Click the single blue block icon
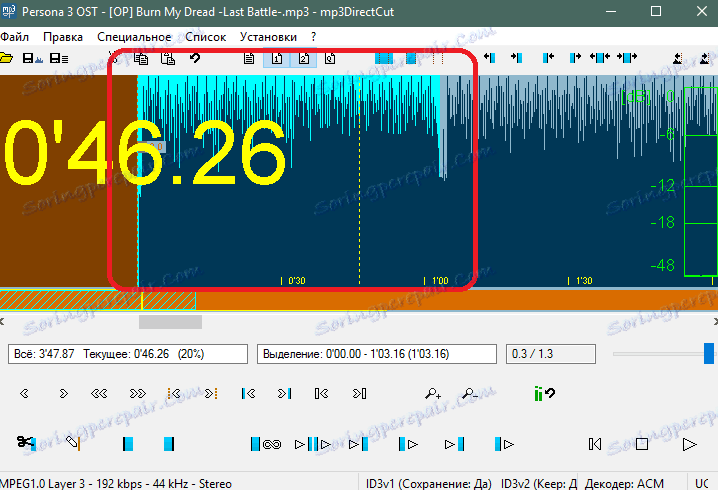718x490 pixels. (411, 58)
